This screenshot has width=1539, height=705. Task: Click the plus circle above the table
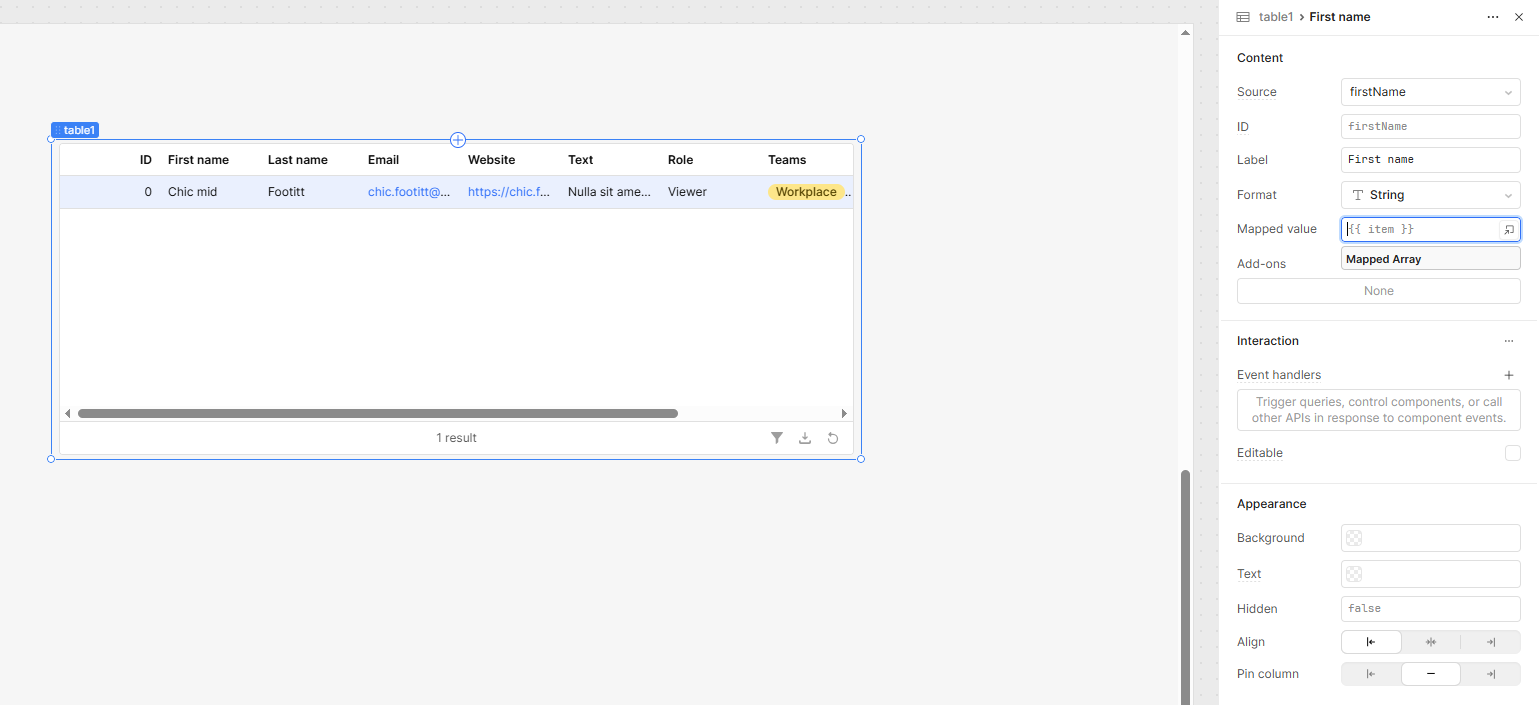point(458,140)
